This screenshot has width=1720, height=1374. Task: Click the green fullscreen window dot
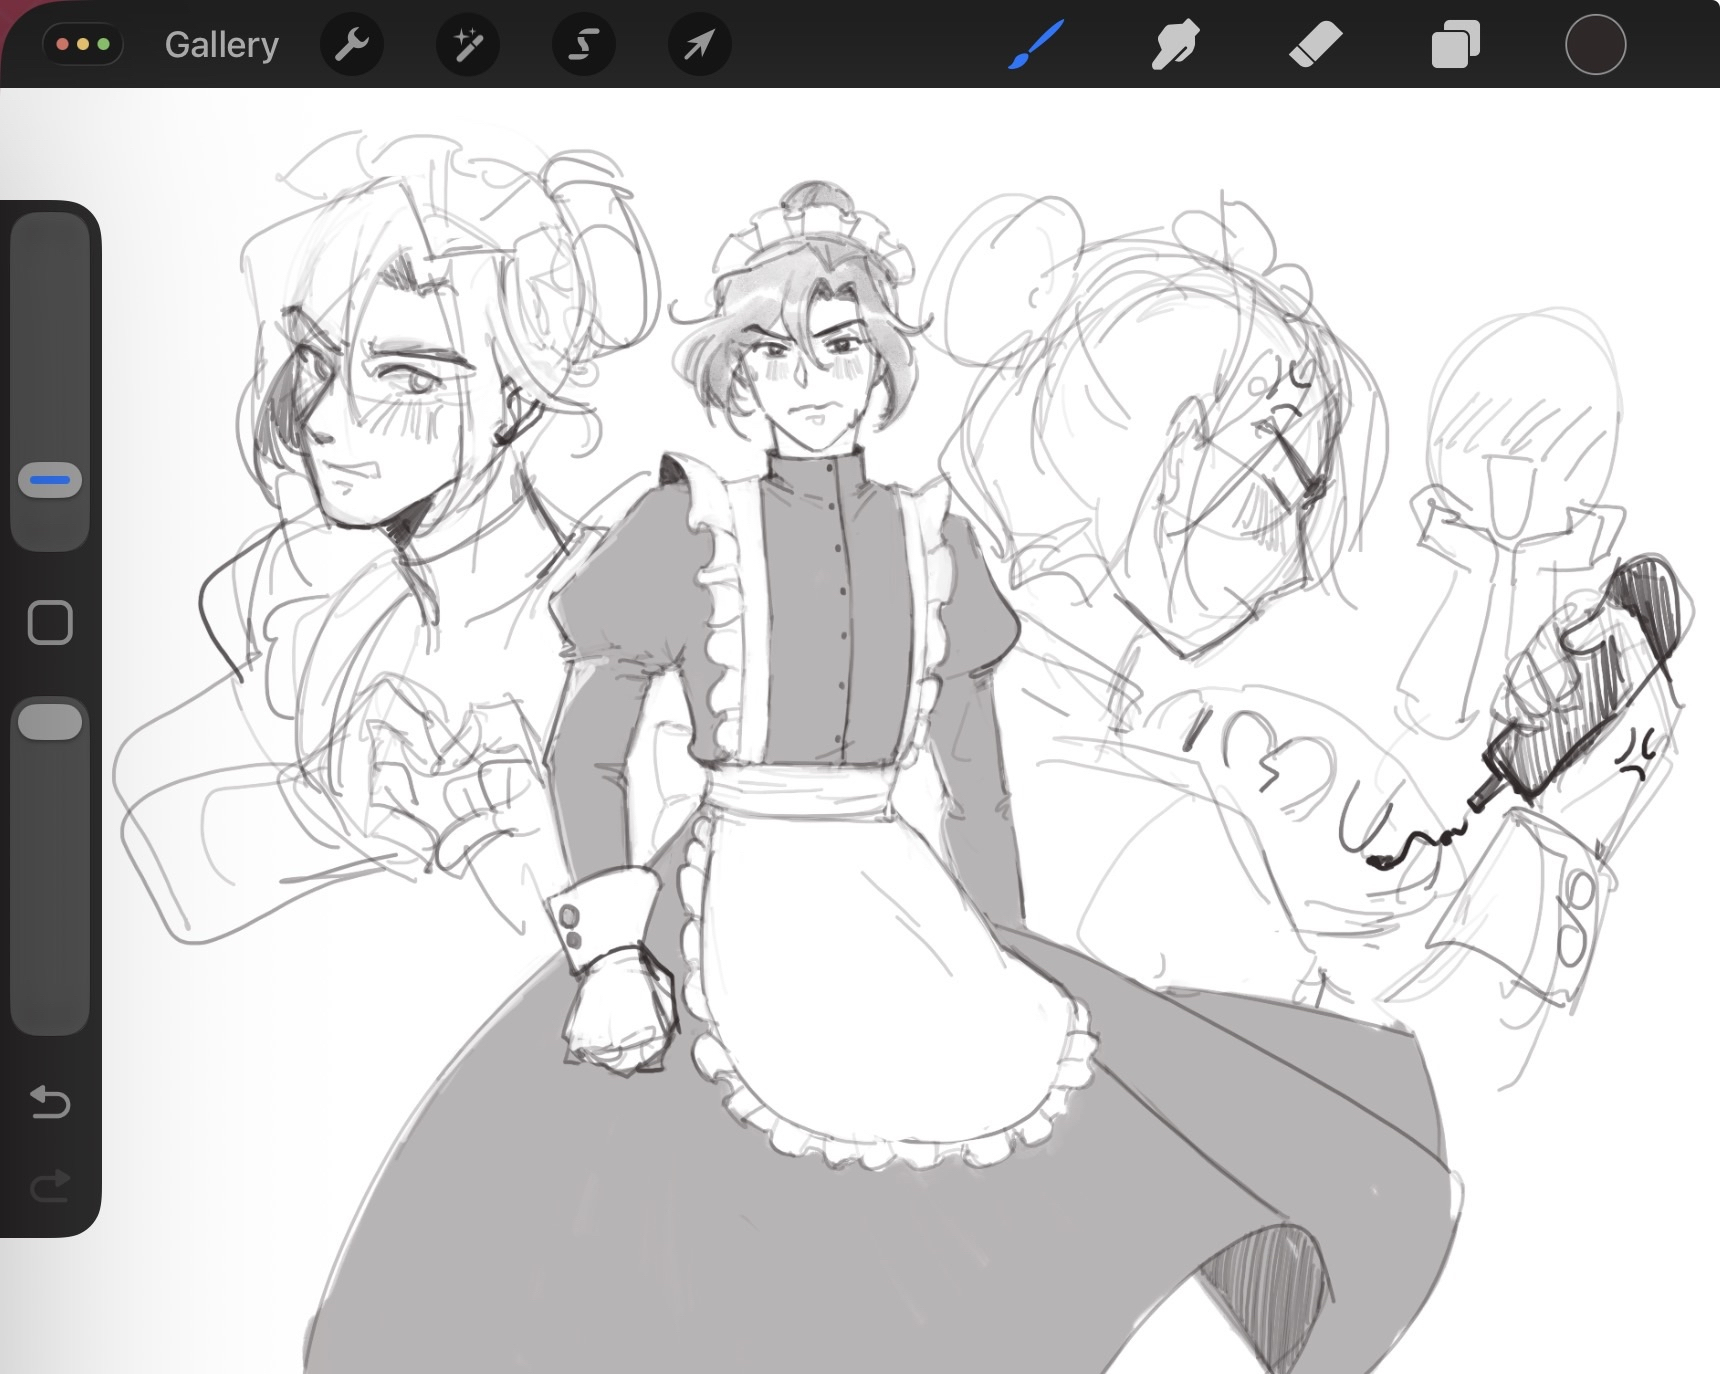coord(103,45)
